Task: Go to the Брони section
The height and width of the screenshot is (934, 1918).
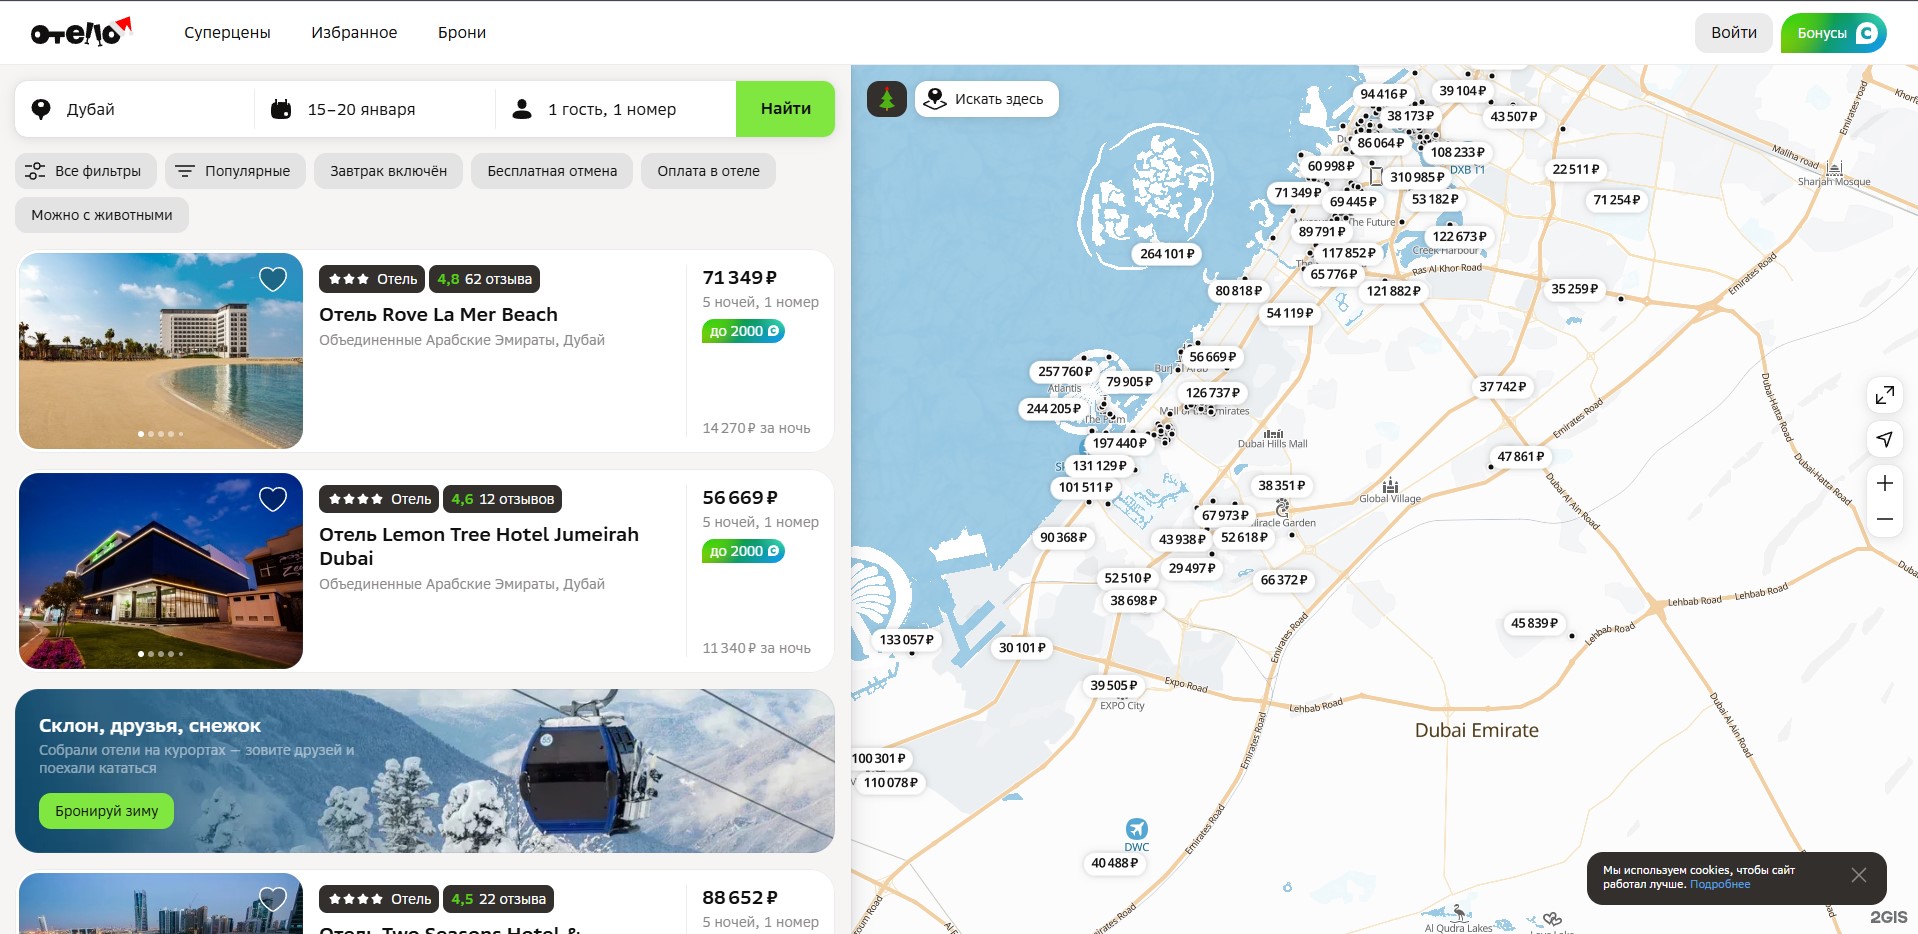Action: [461, 33]
